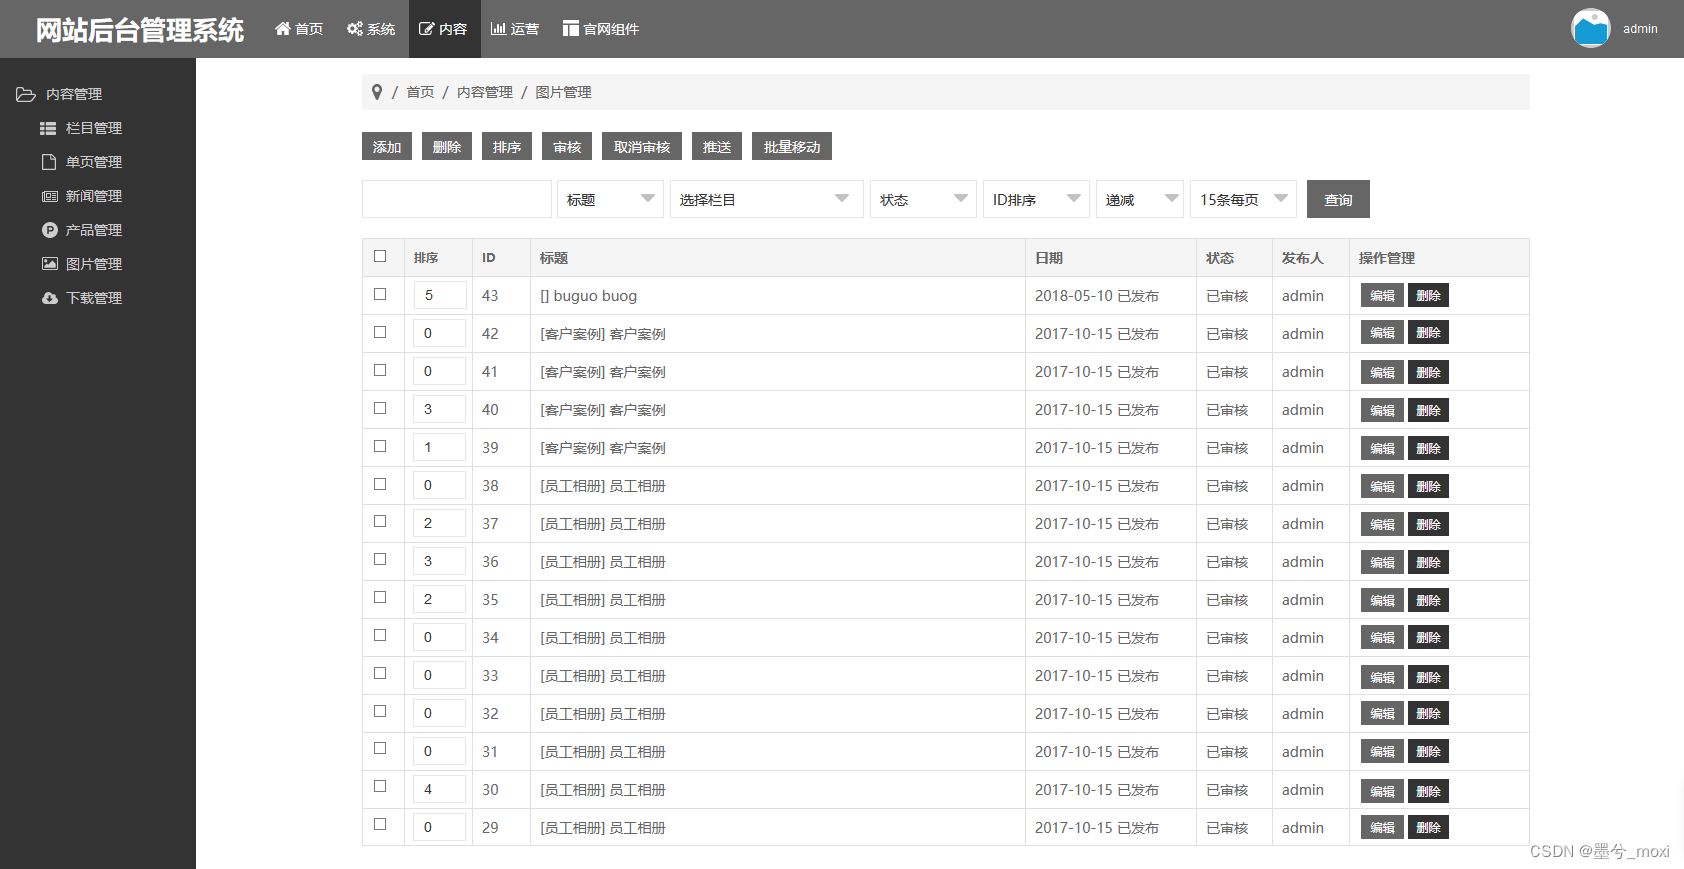Click the keyword search input field

(457, 199)
